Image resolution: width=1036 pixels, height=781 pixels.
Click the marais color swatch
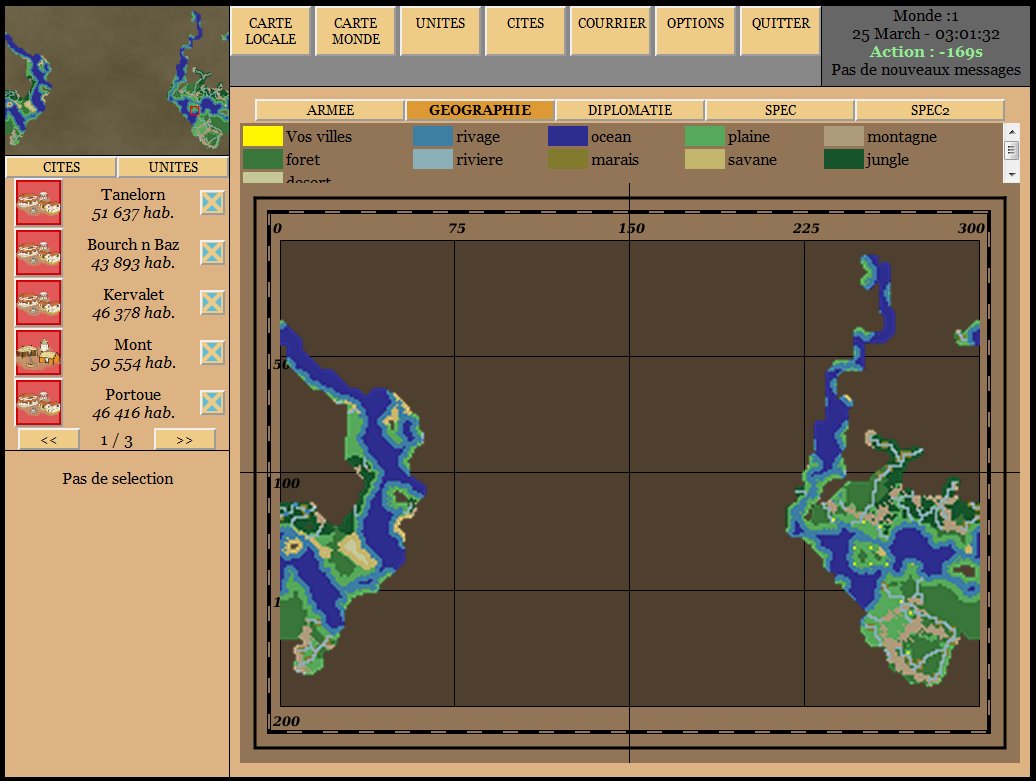(568, 159)
